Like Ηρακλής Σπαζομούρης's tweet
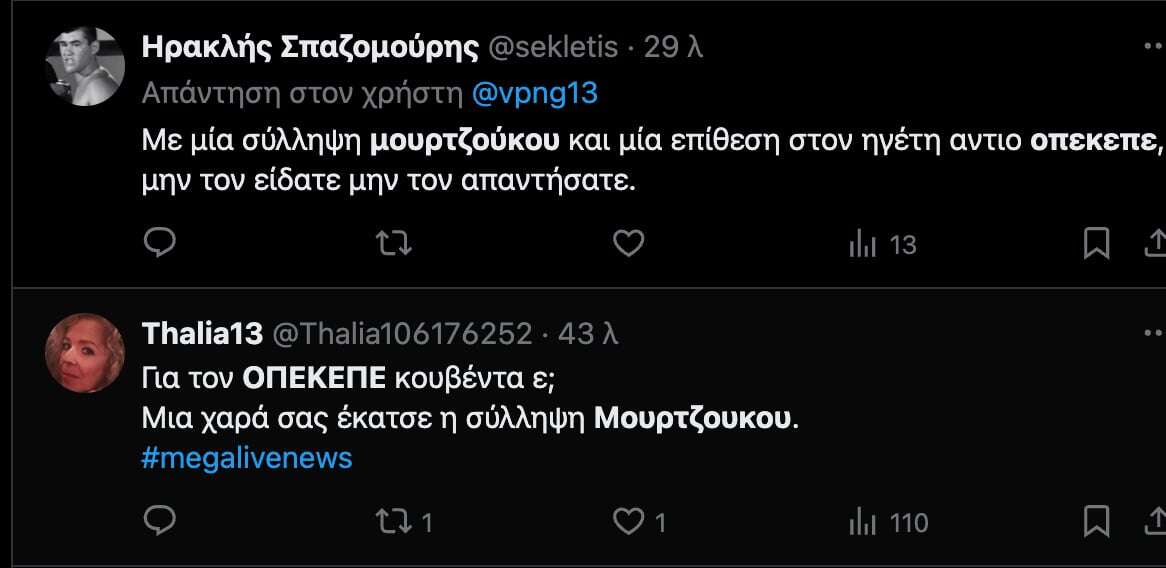Screen dimensions: 1166x568 pos(628,243)
